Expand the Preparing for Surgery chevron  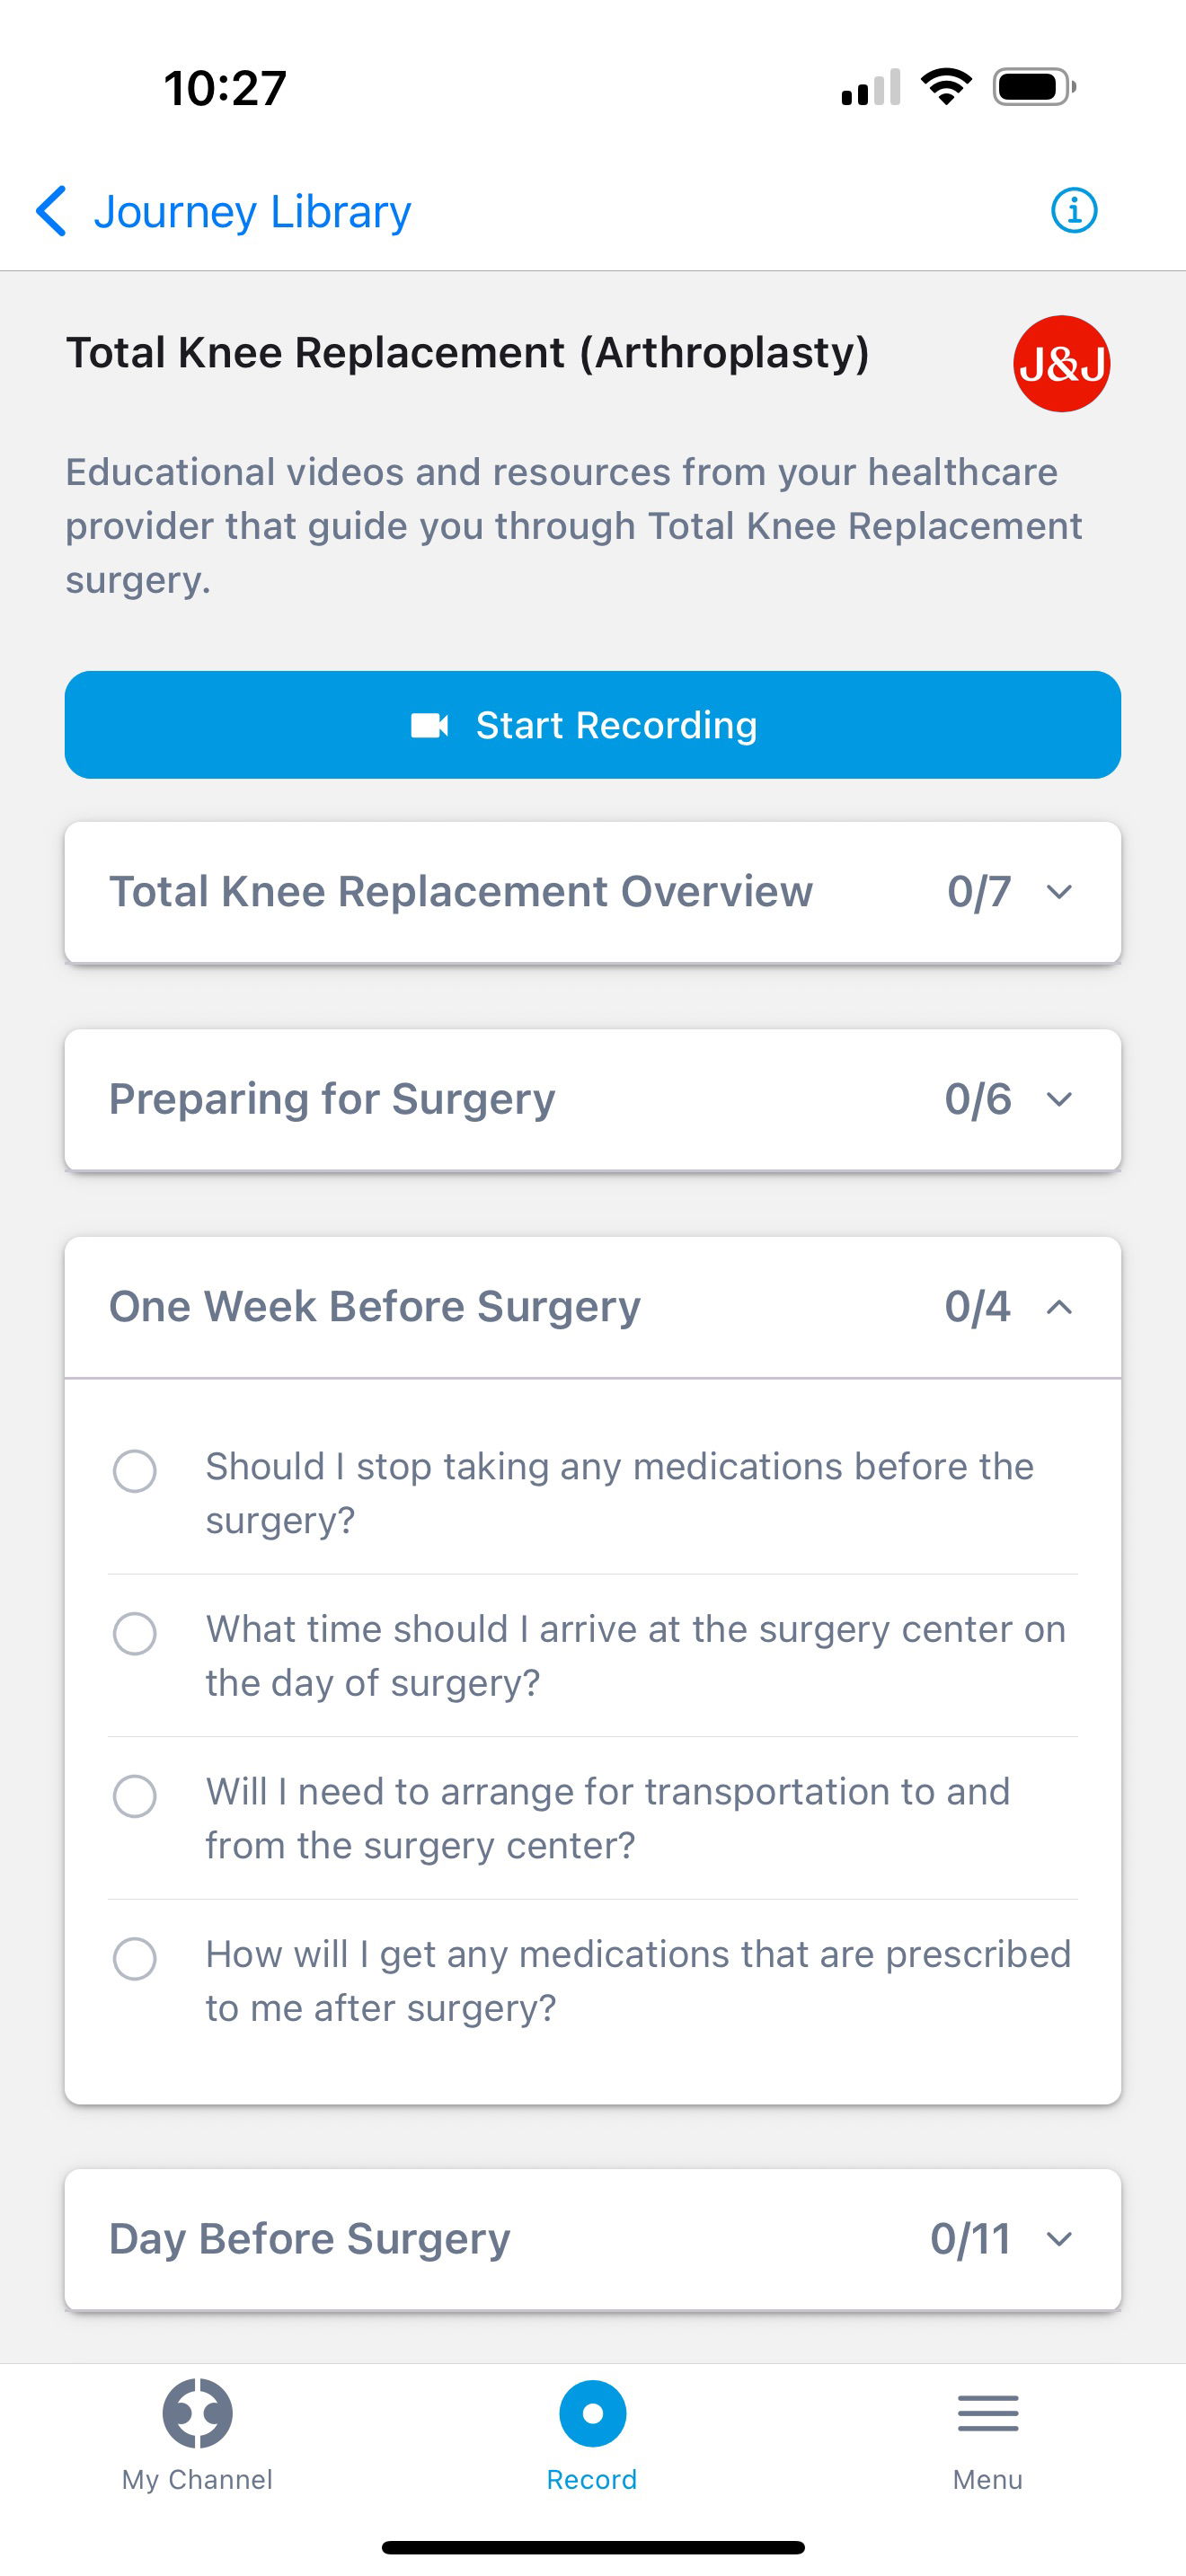point(1059,1099)
